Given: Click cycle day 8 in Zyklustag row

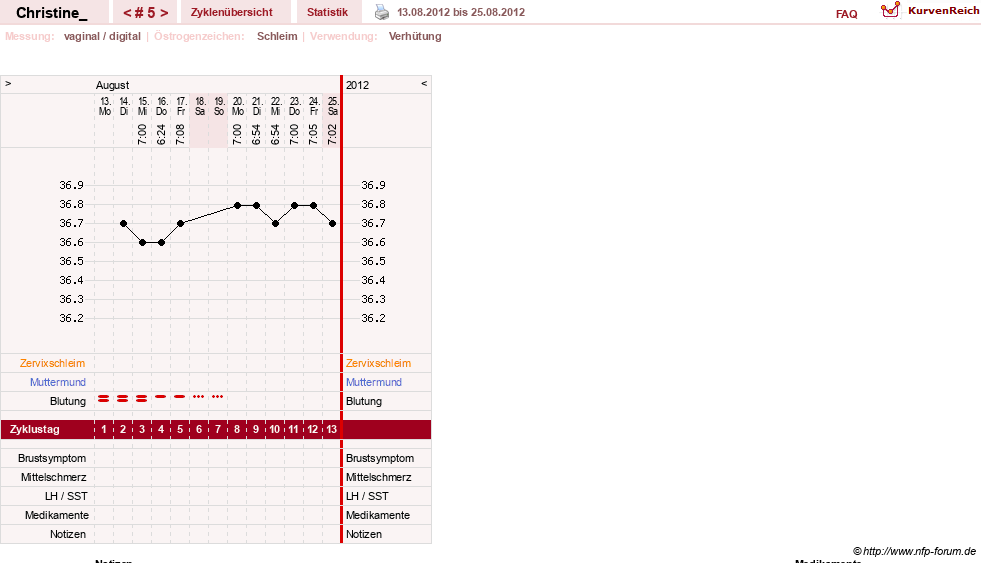Looking at the screenshot, I should pyautogui.click(x=237, y=430).
